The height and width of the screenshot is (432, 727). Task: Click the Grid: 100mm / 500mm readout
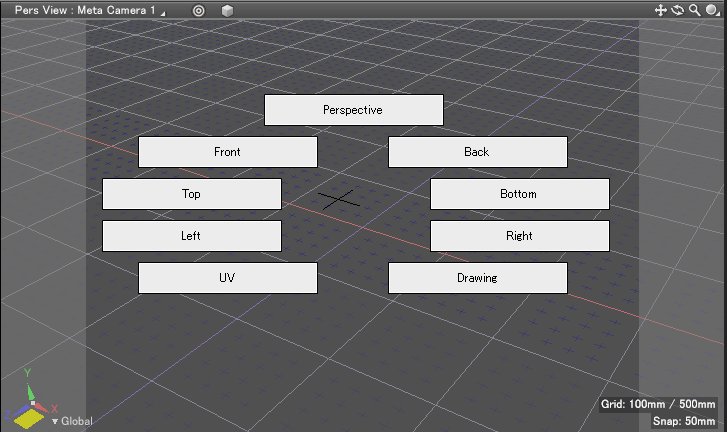tap(658, 404)
